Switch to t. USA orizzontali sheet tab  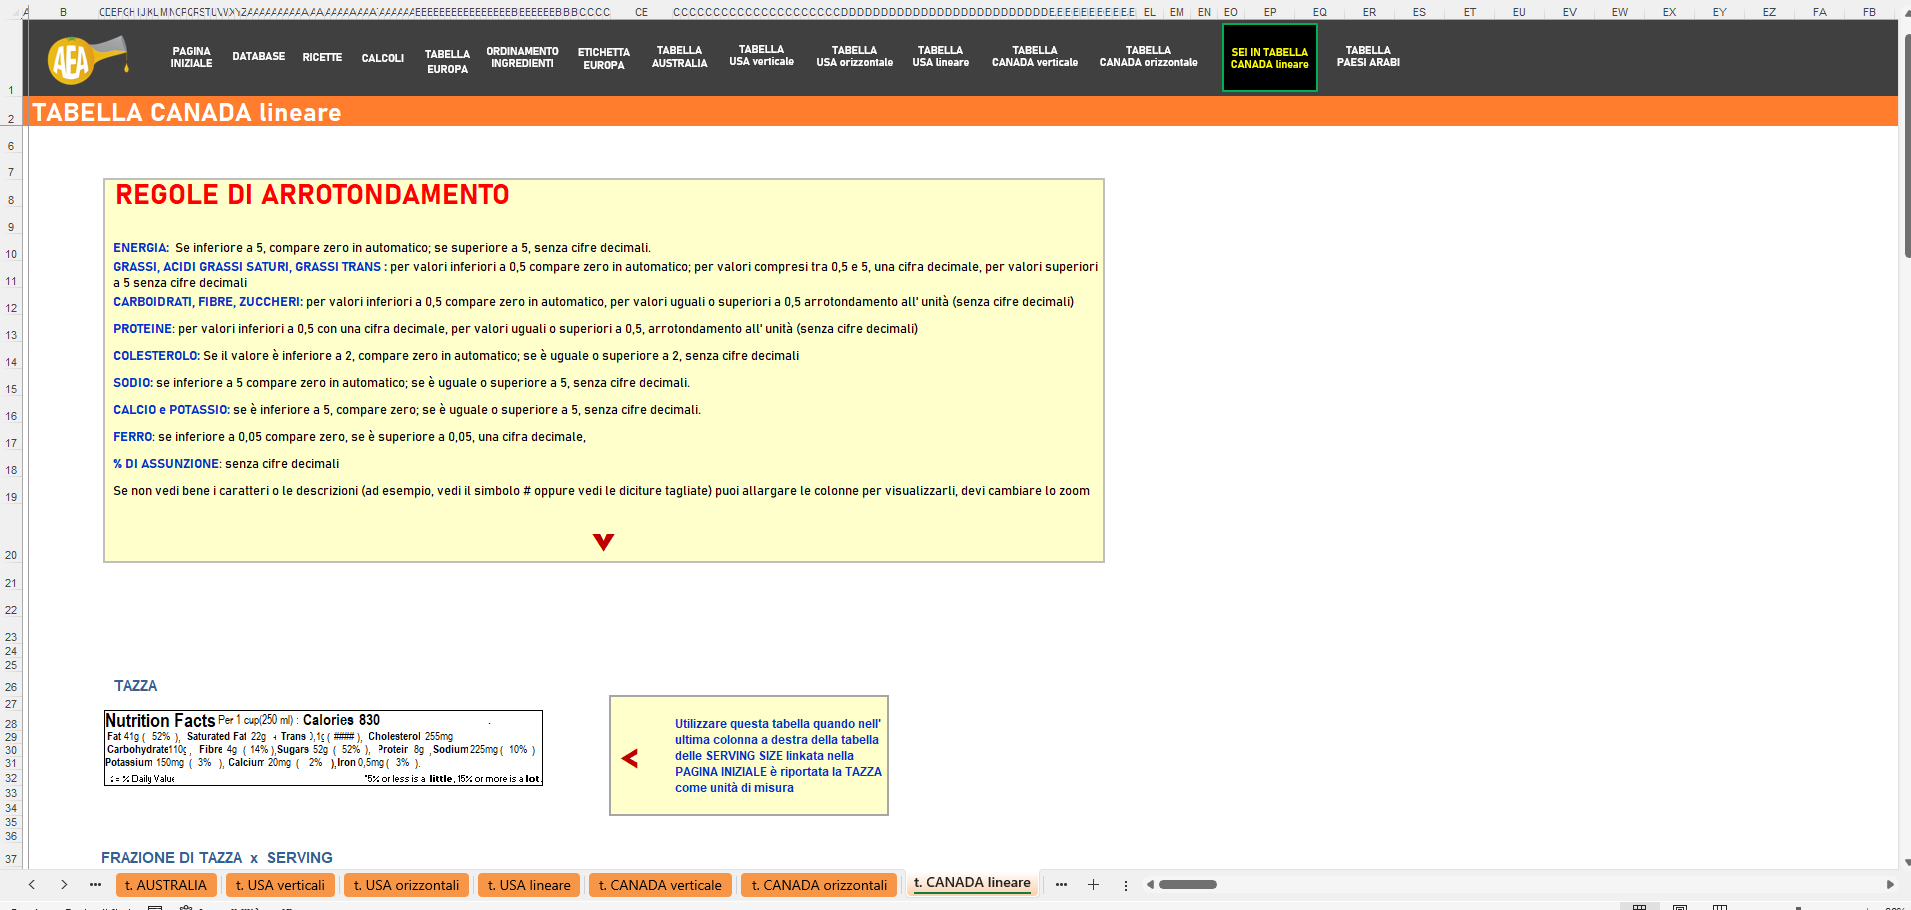[x=406, y=885]
